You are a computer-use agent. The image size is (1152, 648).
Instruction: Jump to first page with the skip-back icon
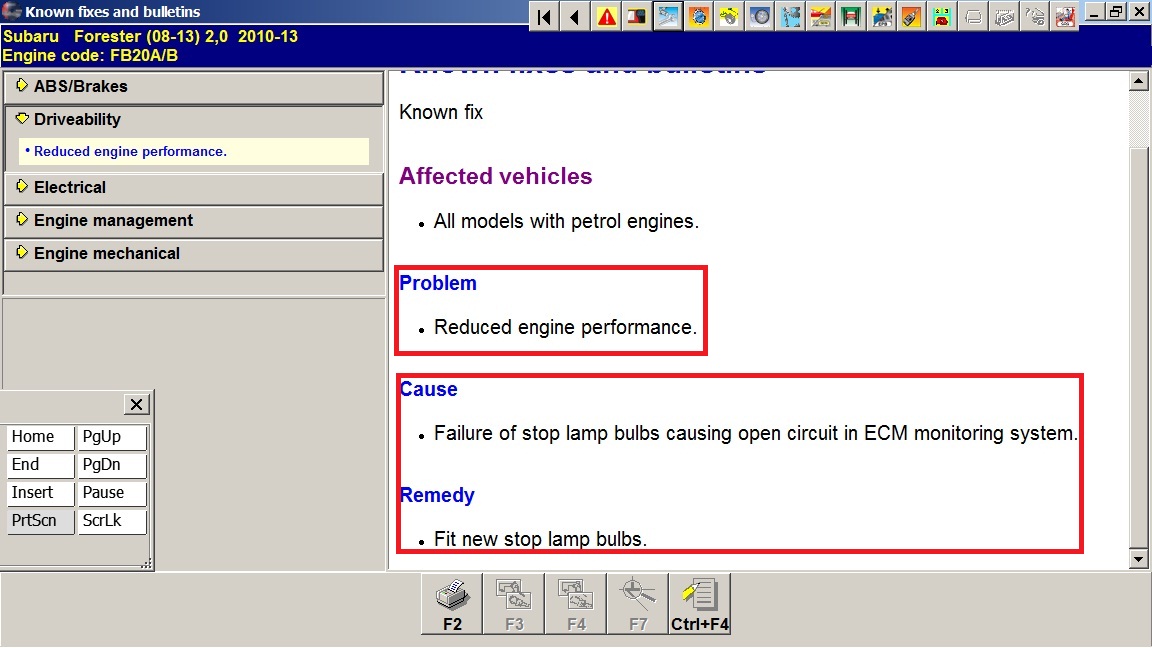pyautogui.click(x=544, y=16)
